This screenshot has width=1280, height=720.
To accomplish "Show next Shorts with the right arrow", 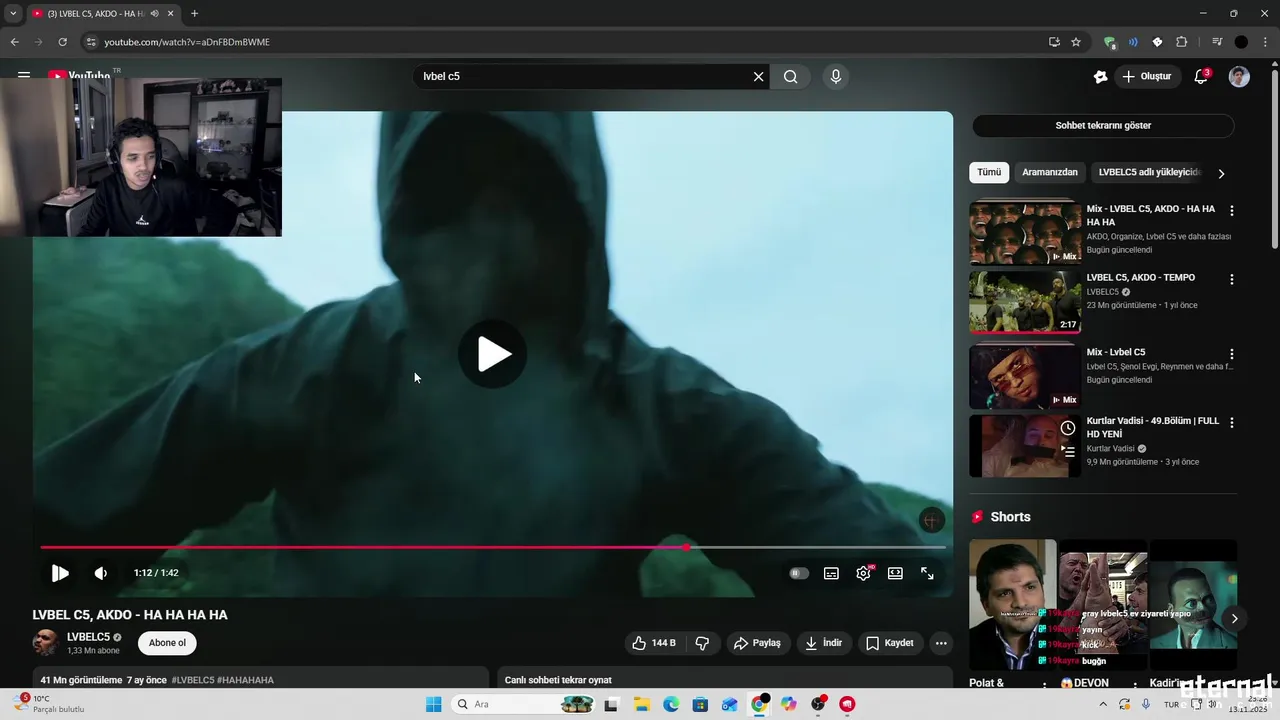I will click(1234, 618).
